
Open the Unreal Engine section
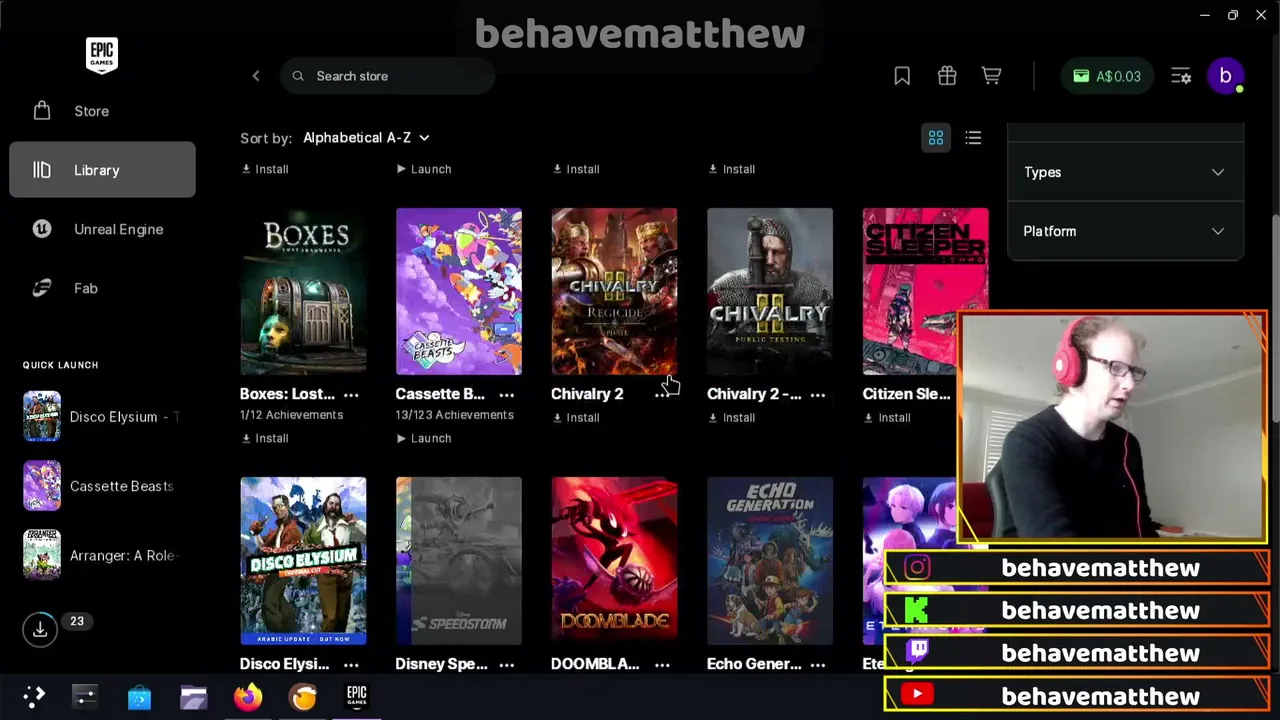point(102,229)
